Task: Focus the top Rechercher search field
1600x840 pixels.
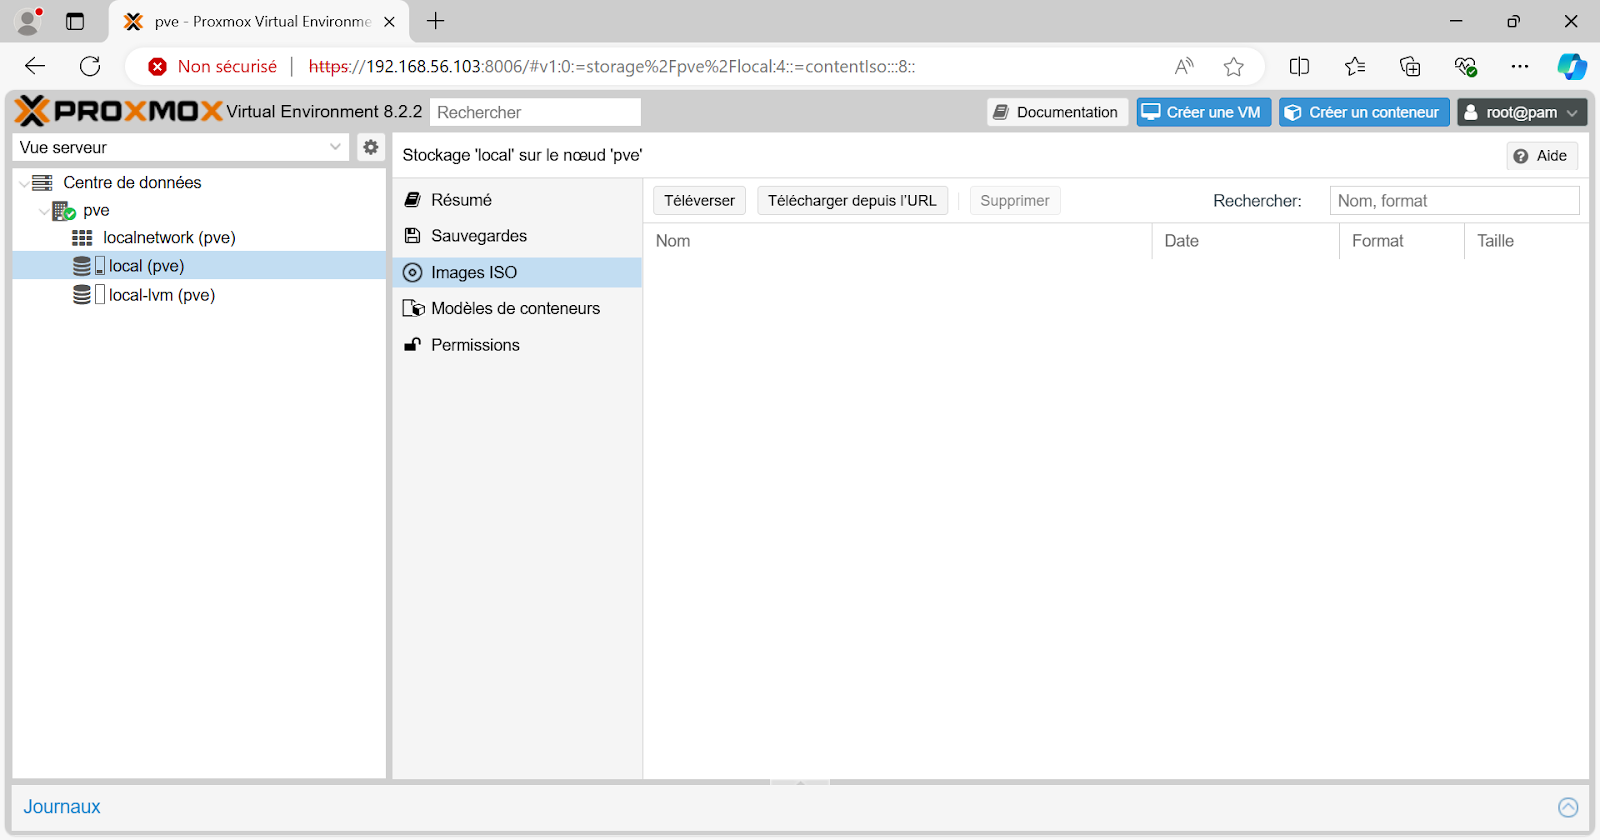Action: (535, 112)
